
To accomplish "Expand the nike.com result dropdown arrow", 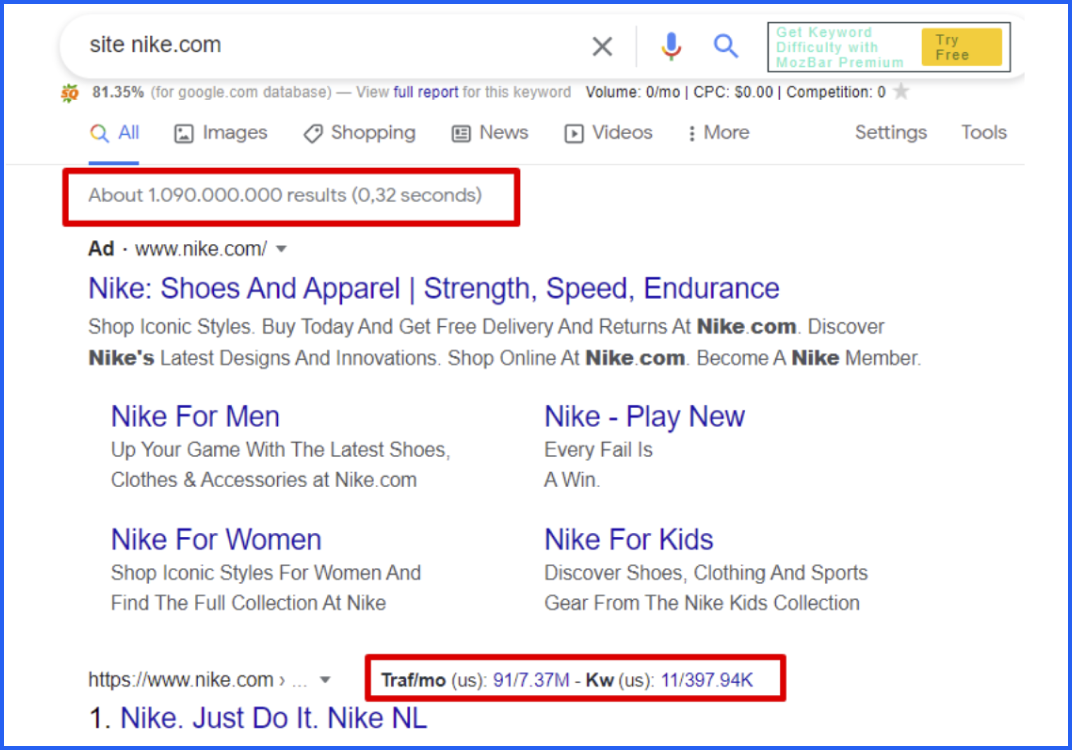I will point(325,681).
